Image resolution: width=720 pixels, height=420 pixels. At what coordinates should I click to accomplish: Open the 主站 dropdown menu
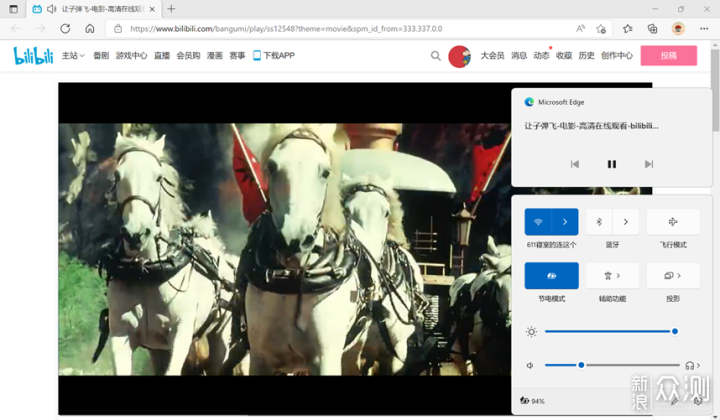[x=73, y=56]
